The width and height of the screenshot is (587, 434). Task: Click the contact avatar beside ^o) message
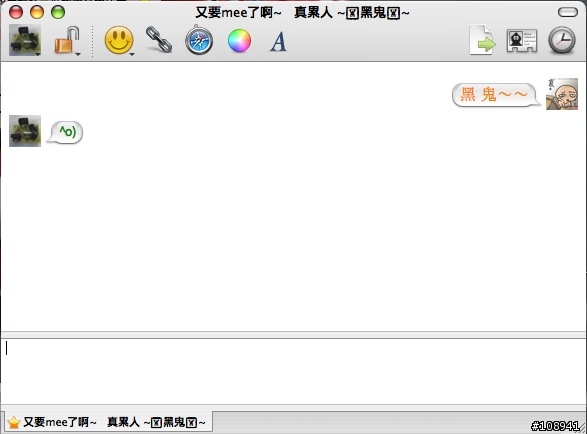[25, 131]
